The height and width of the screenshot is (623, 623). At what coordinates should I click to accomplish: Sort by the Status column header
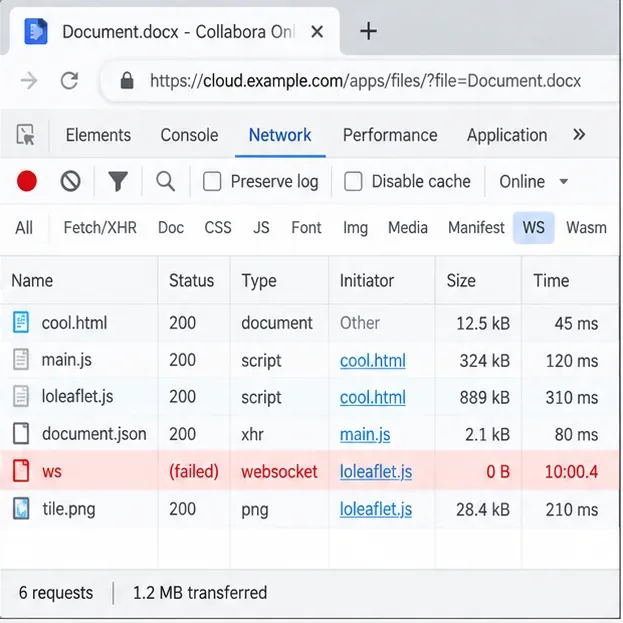coord(192,281)
